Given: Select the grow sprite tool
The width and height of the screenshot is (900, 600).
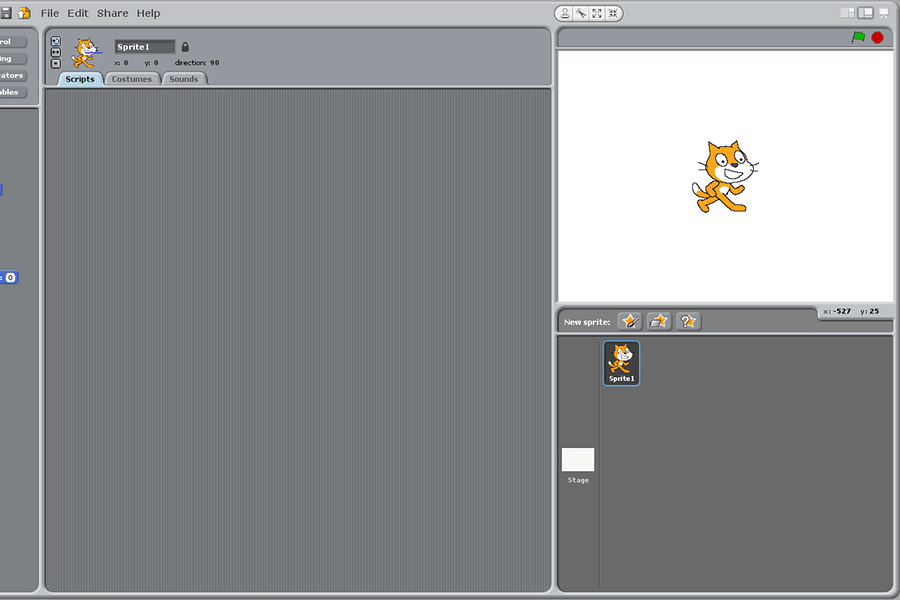Looking at the screenshot, I should pos(595,13).
